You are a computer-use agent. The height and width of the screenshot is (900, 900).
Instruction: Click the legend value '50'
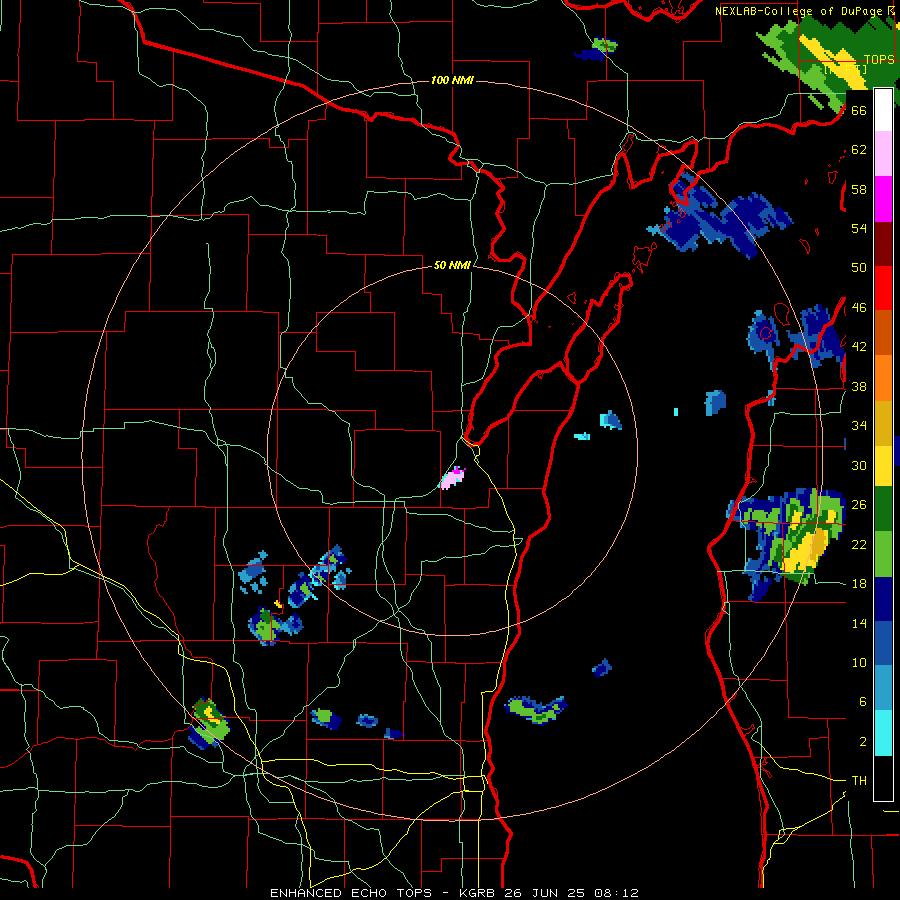[x=859, y=268]
